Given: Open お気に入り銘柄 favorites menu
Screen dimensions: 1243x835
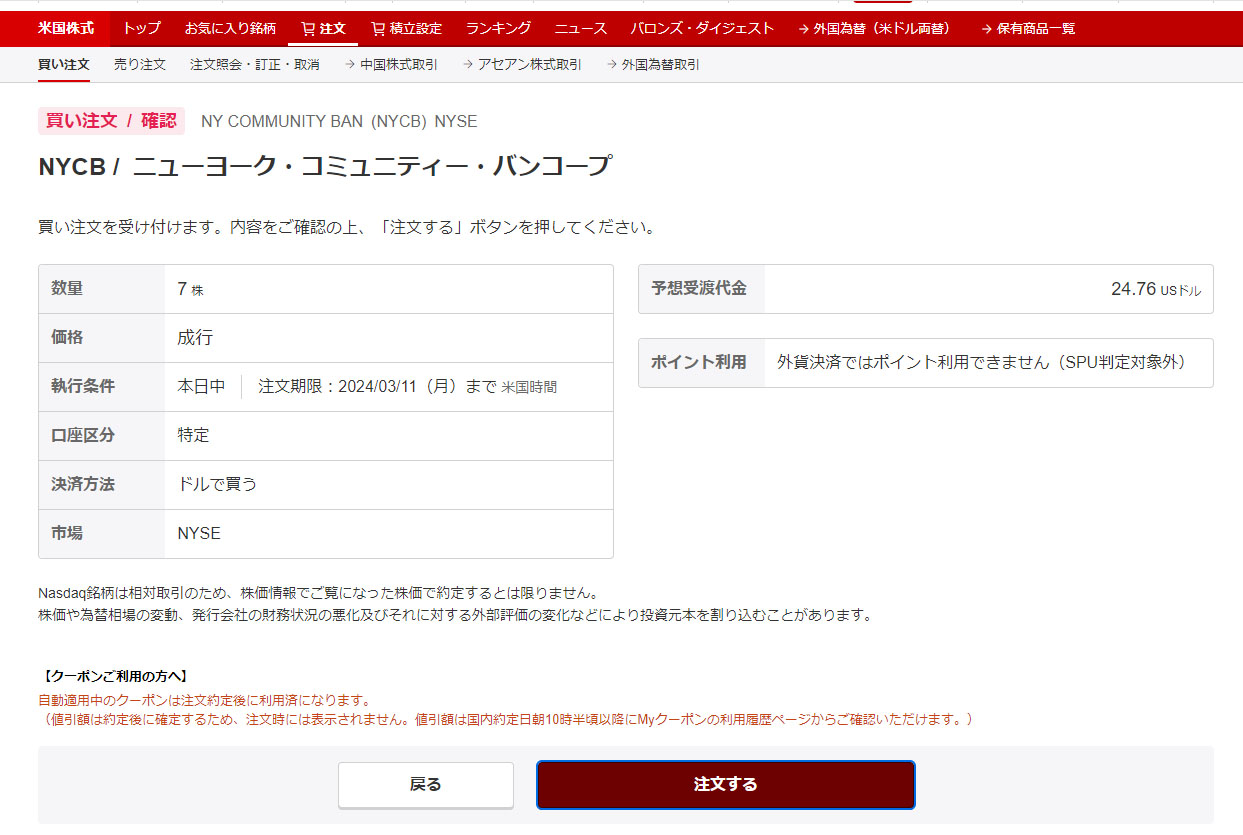Looking at the screenshot, I should [230, 28].
